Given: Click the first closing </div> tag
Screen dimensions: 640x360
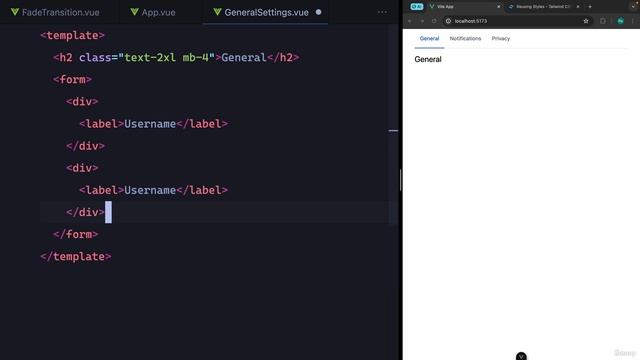Looking at the screenshot, I should click(85, 146).
